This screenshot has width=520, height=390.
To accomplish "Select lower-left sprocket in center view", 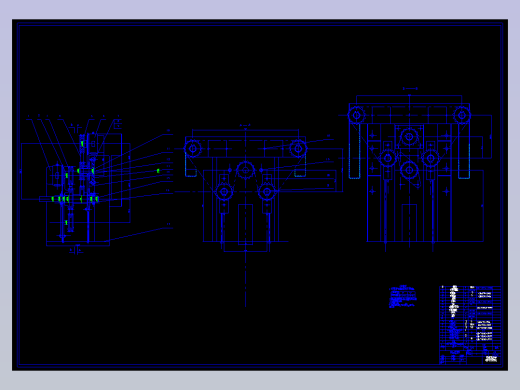I will coord(224,192).
